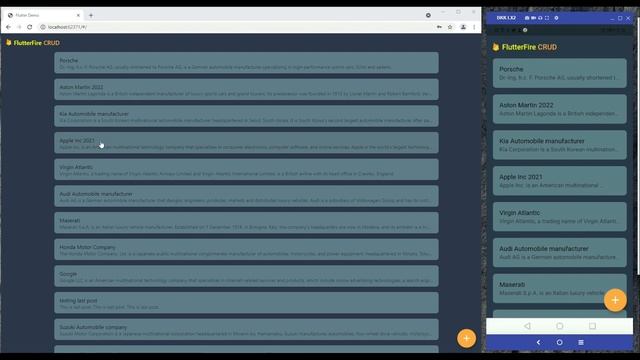Tap the Virgin Atlantic card in emulator
This screenshot has height=360, width=640.
(x=560, y=217)
